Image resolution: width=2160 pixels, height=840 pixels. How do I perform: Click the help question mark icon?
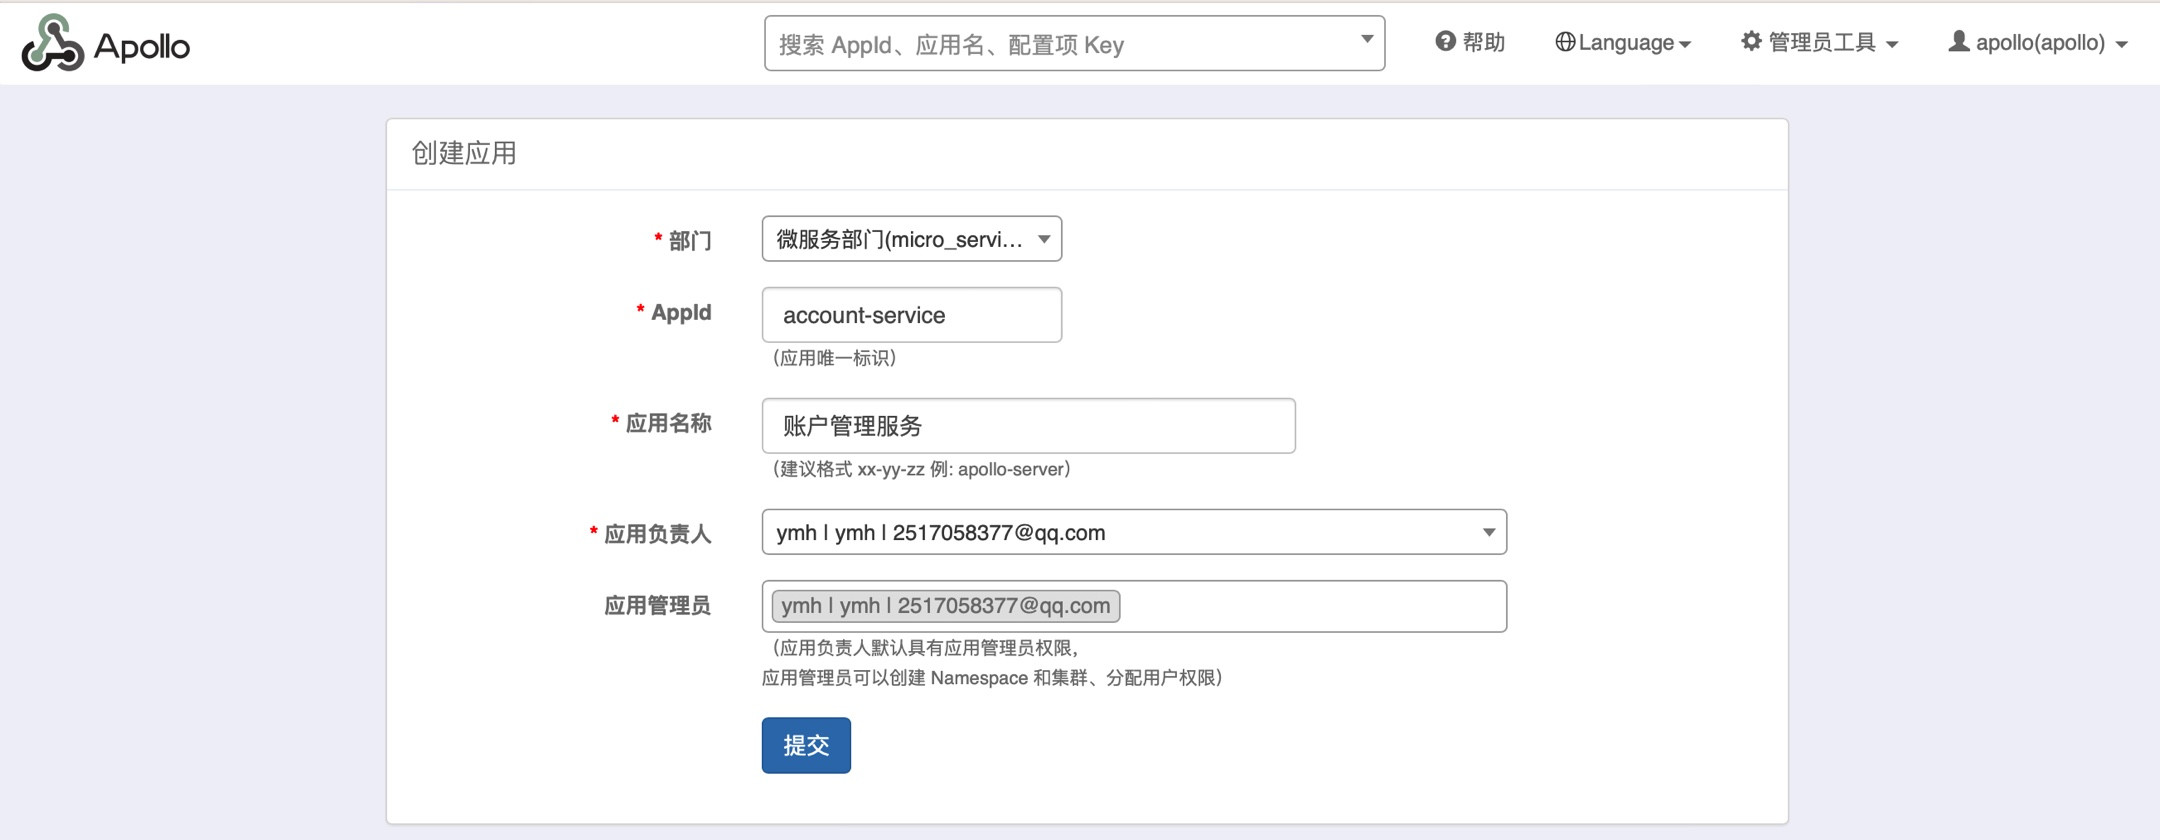pos(1445,41)
